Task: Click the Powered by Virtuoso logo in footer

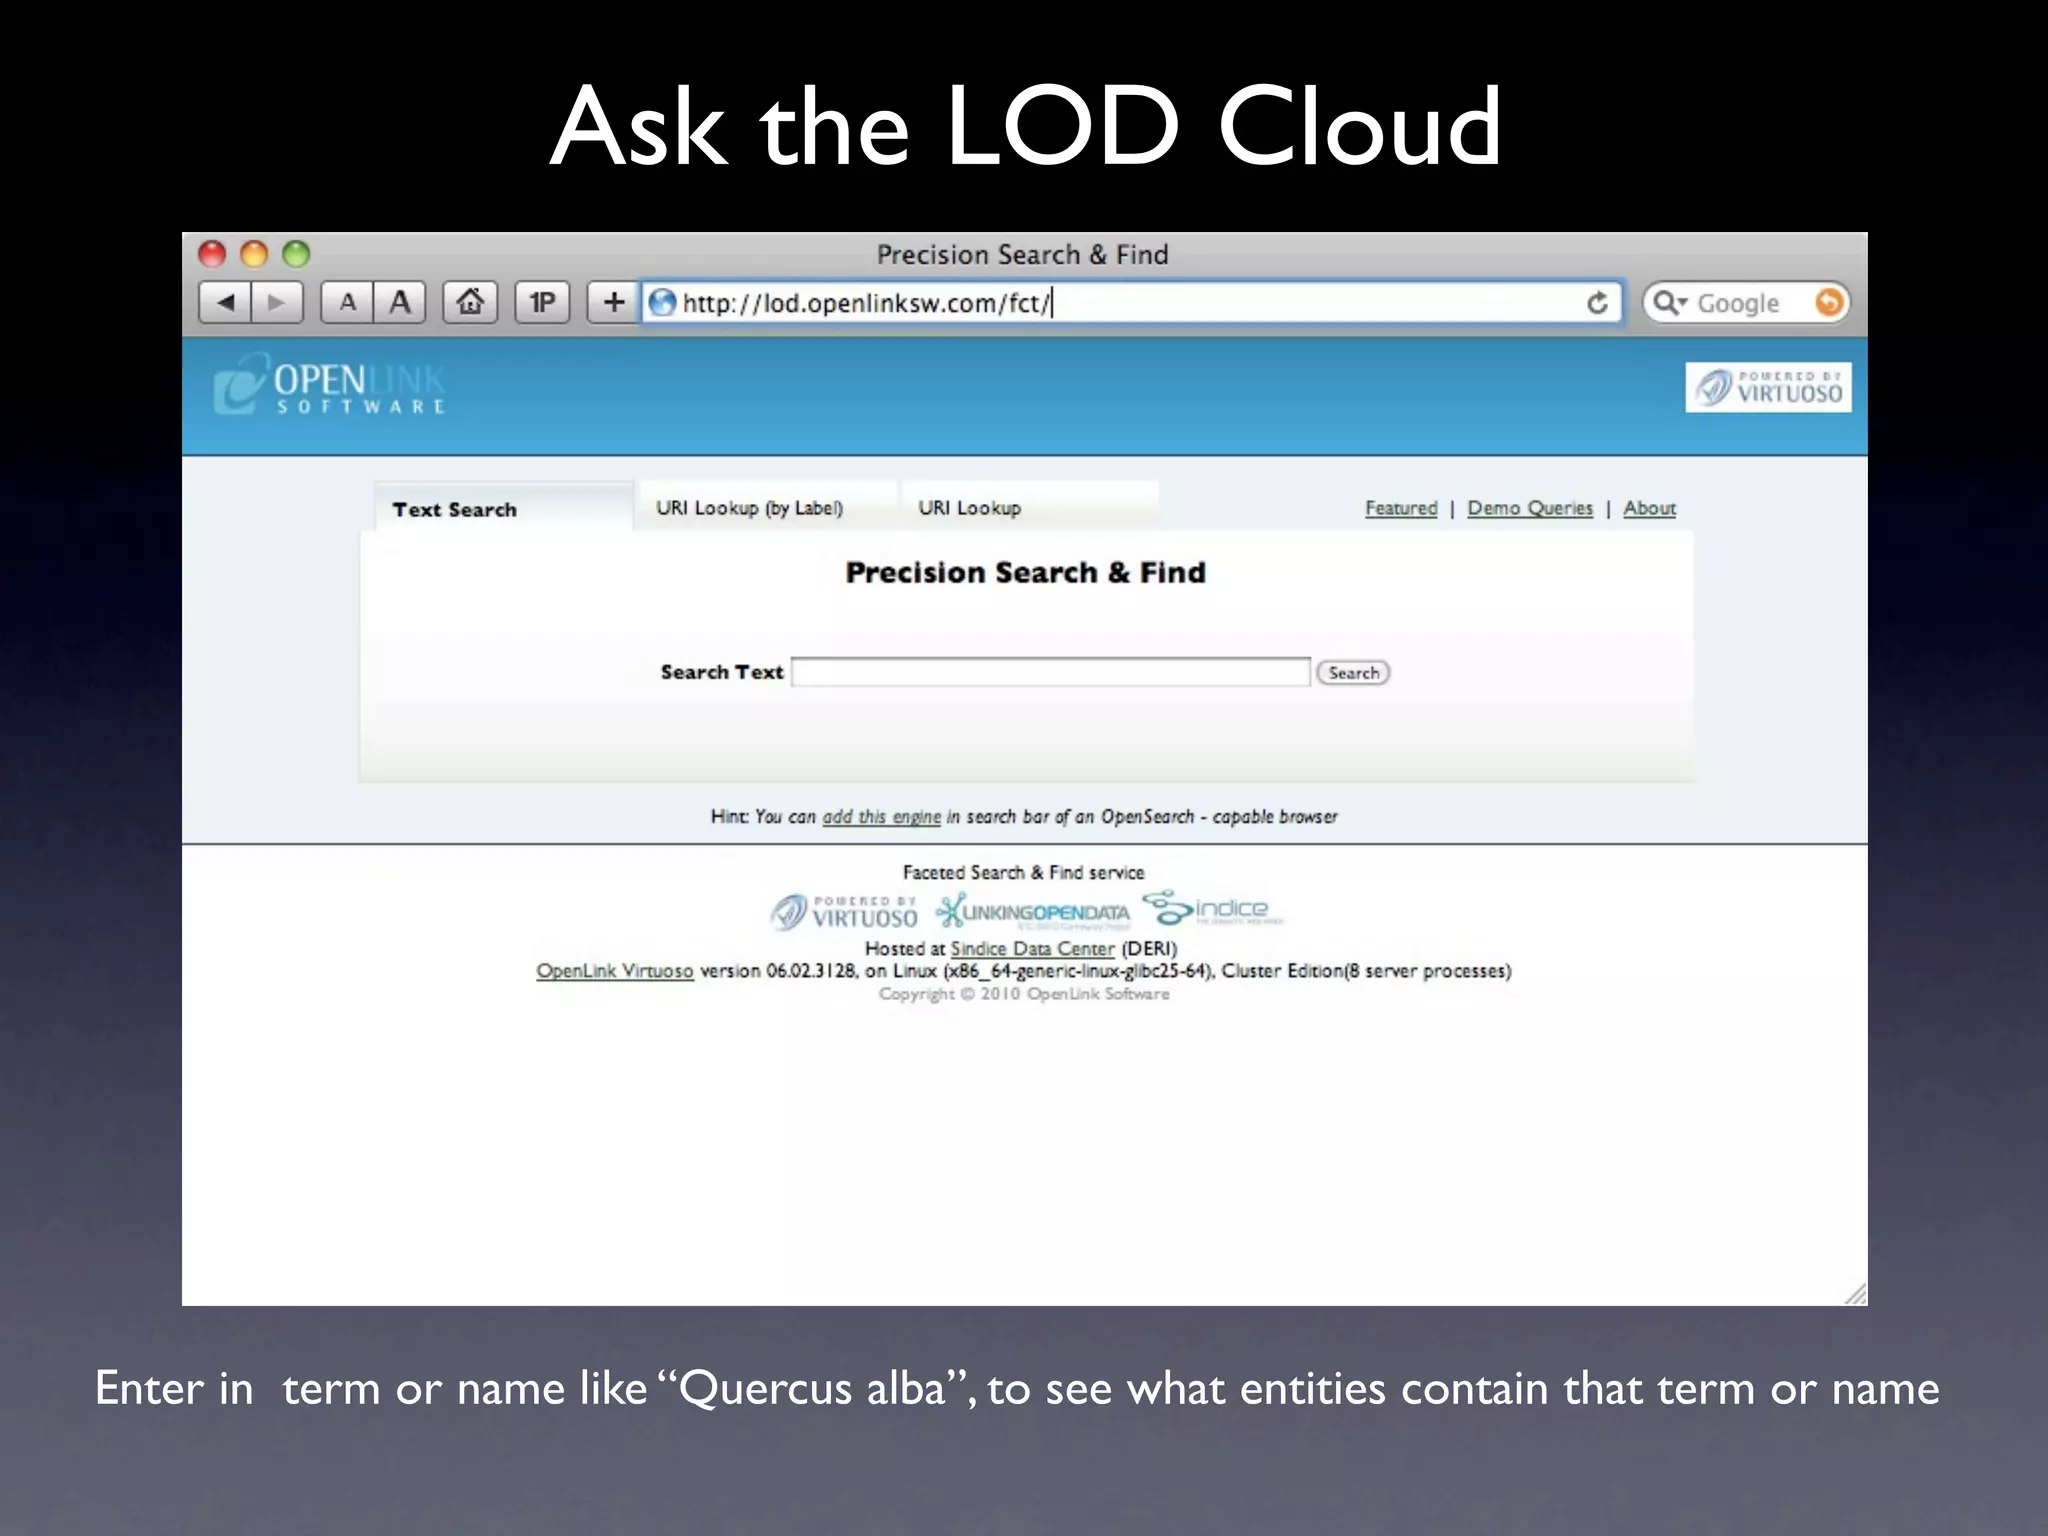Action: tap(844, 912)
